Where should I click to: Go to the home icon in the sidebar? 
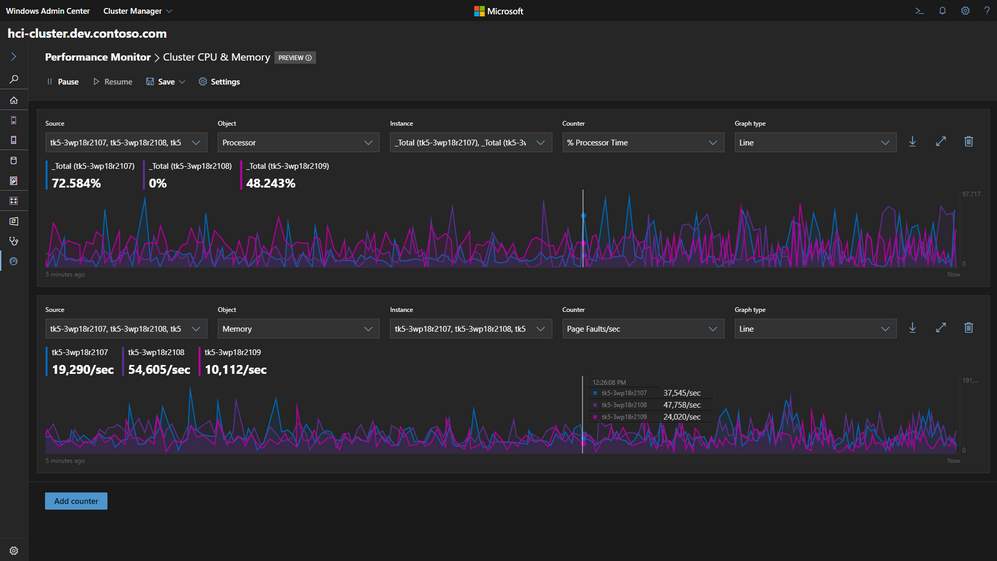tap(14, 100)
